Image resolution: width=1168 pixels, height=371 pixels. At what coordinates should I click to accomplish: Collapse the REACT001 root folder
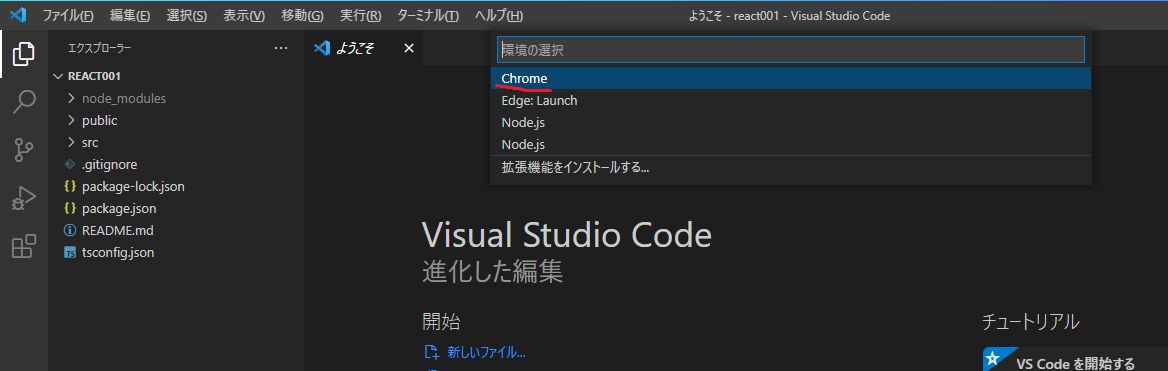pyautogui.click(x=59, y=76)
